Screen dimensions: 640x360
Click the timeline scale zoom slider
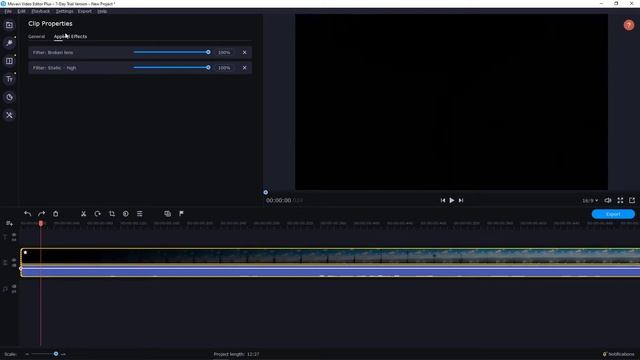pyautogui.click(x=44, y=354)
